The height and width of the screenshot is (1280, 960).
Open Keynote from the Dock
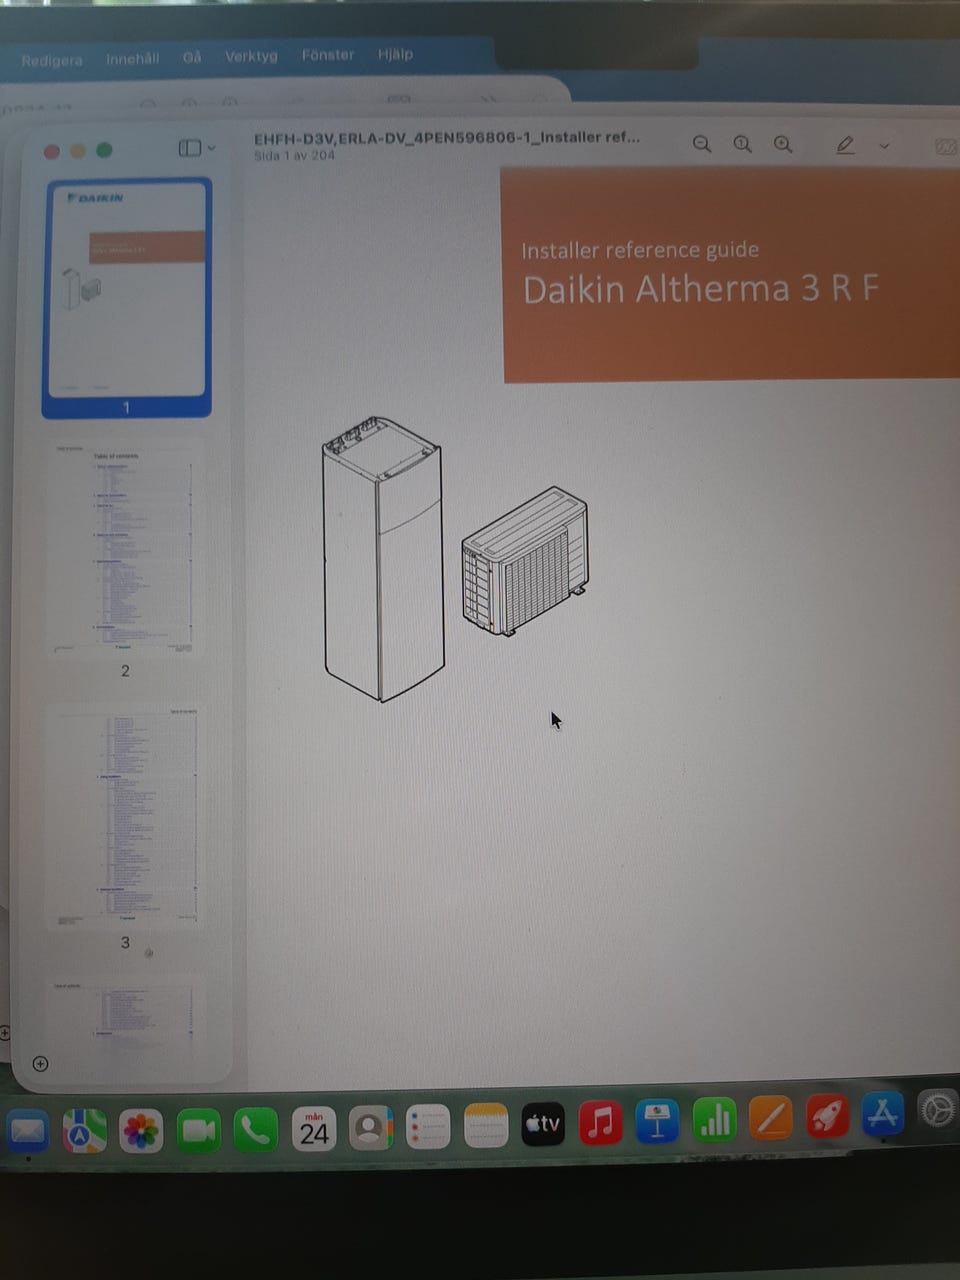click(657, 1121)
